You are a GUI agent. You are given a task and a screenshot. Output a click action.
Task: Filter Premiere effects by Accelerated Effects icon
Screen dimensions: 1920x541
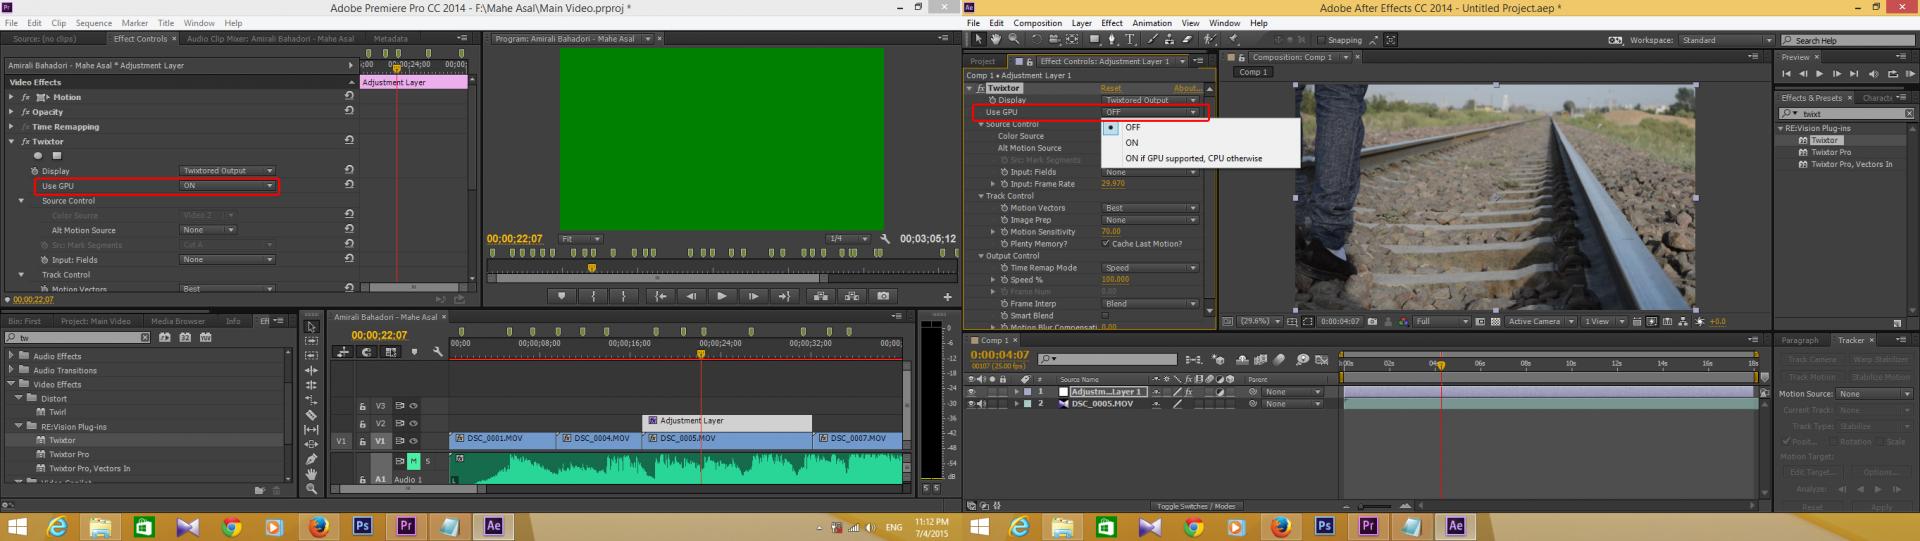(165, 338)
